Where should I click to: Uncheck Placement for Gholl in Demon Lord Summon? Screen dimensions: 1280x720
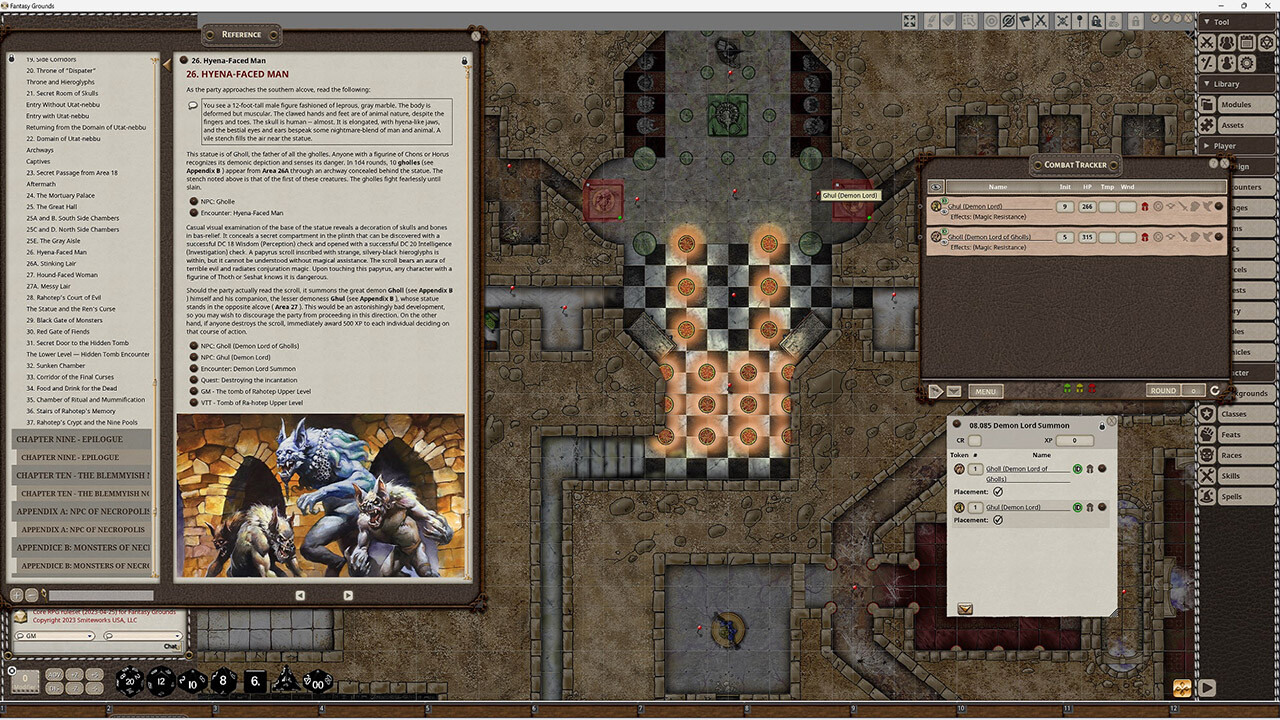click(x=997, y=492)
